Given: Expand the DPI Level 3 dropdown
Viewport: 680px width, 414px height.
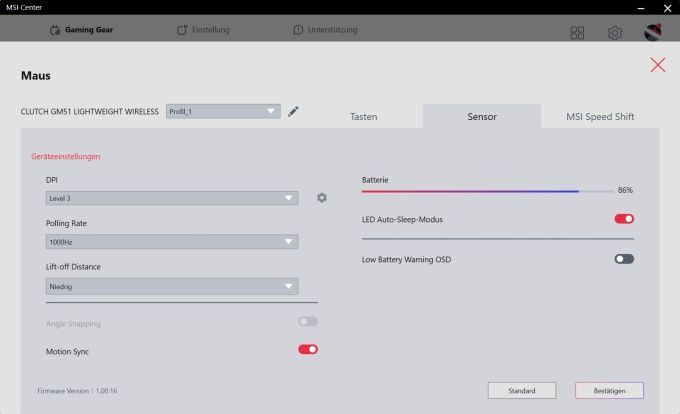Looking at the screenshot, I should (172, 198).
